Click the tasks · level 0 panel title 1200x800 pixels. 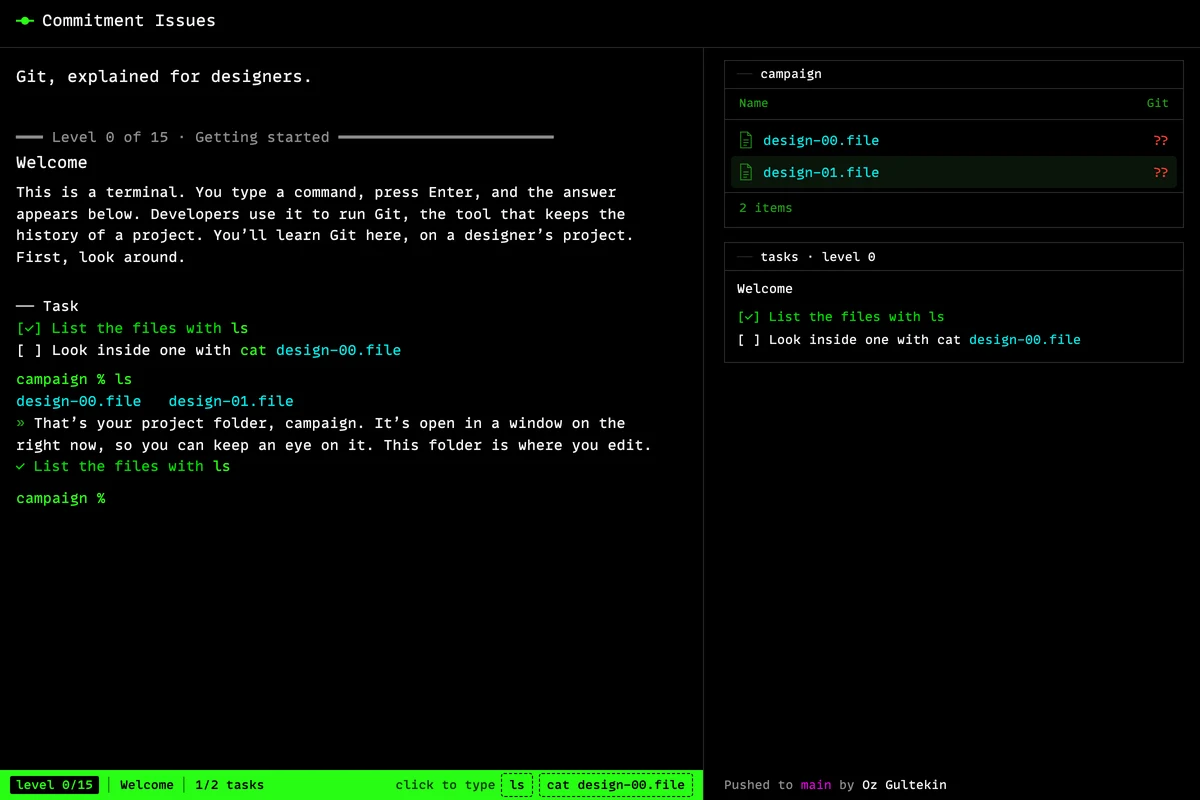pyautogui.click(x=818, y=257)
